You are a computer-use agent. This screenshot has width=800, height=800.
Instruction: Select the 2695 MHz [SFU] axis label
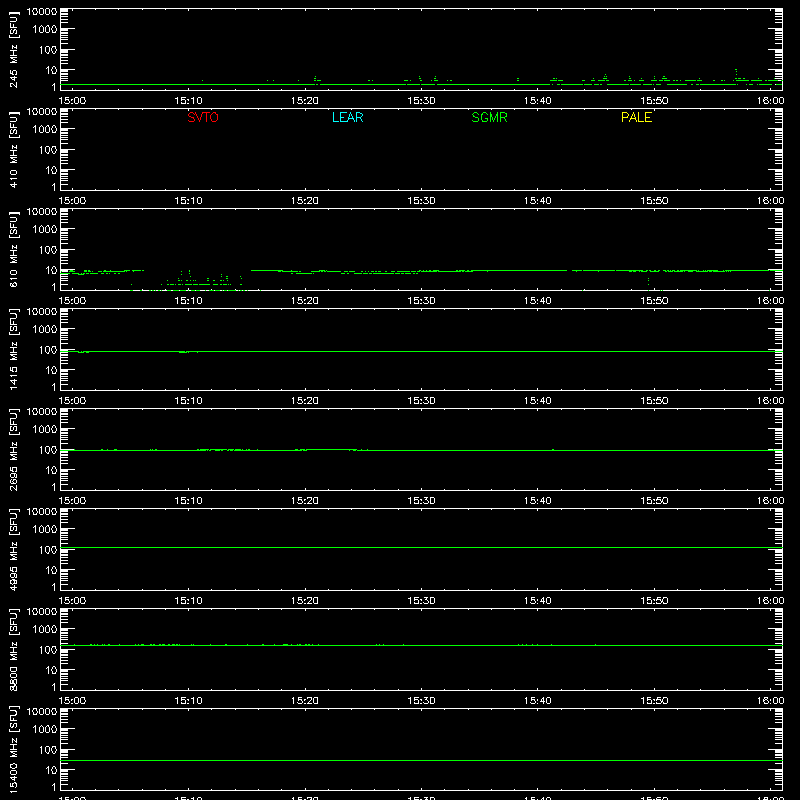coord(14,450)
